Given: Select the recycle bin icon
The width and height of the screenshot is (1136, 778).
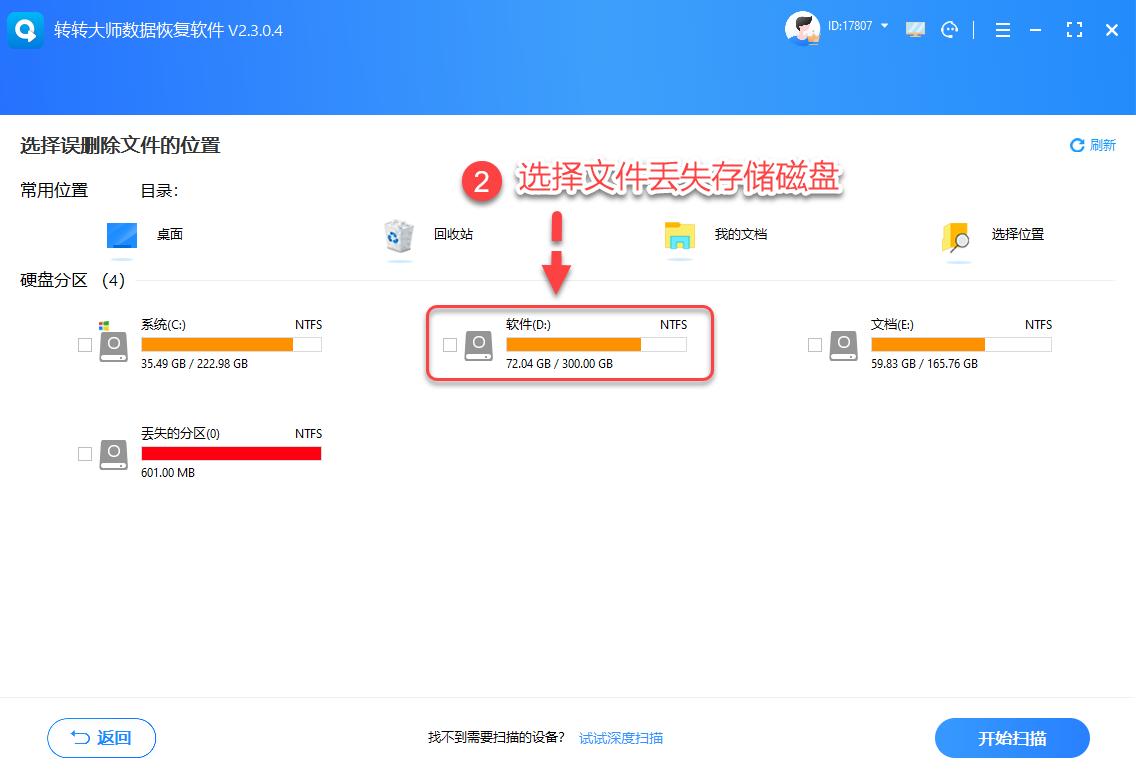Looking at the screenshot, I should (398, 235).
